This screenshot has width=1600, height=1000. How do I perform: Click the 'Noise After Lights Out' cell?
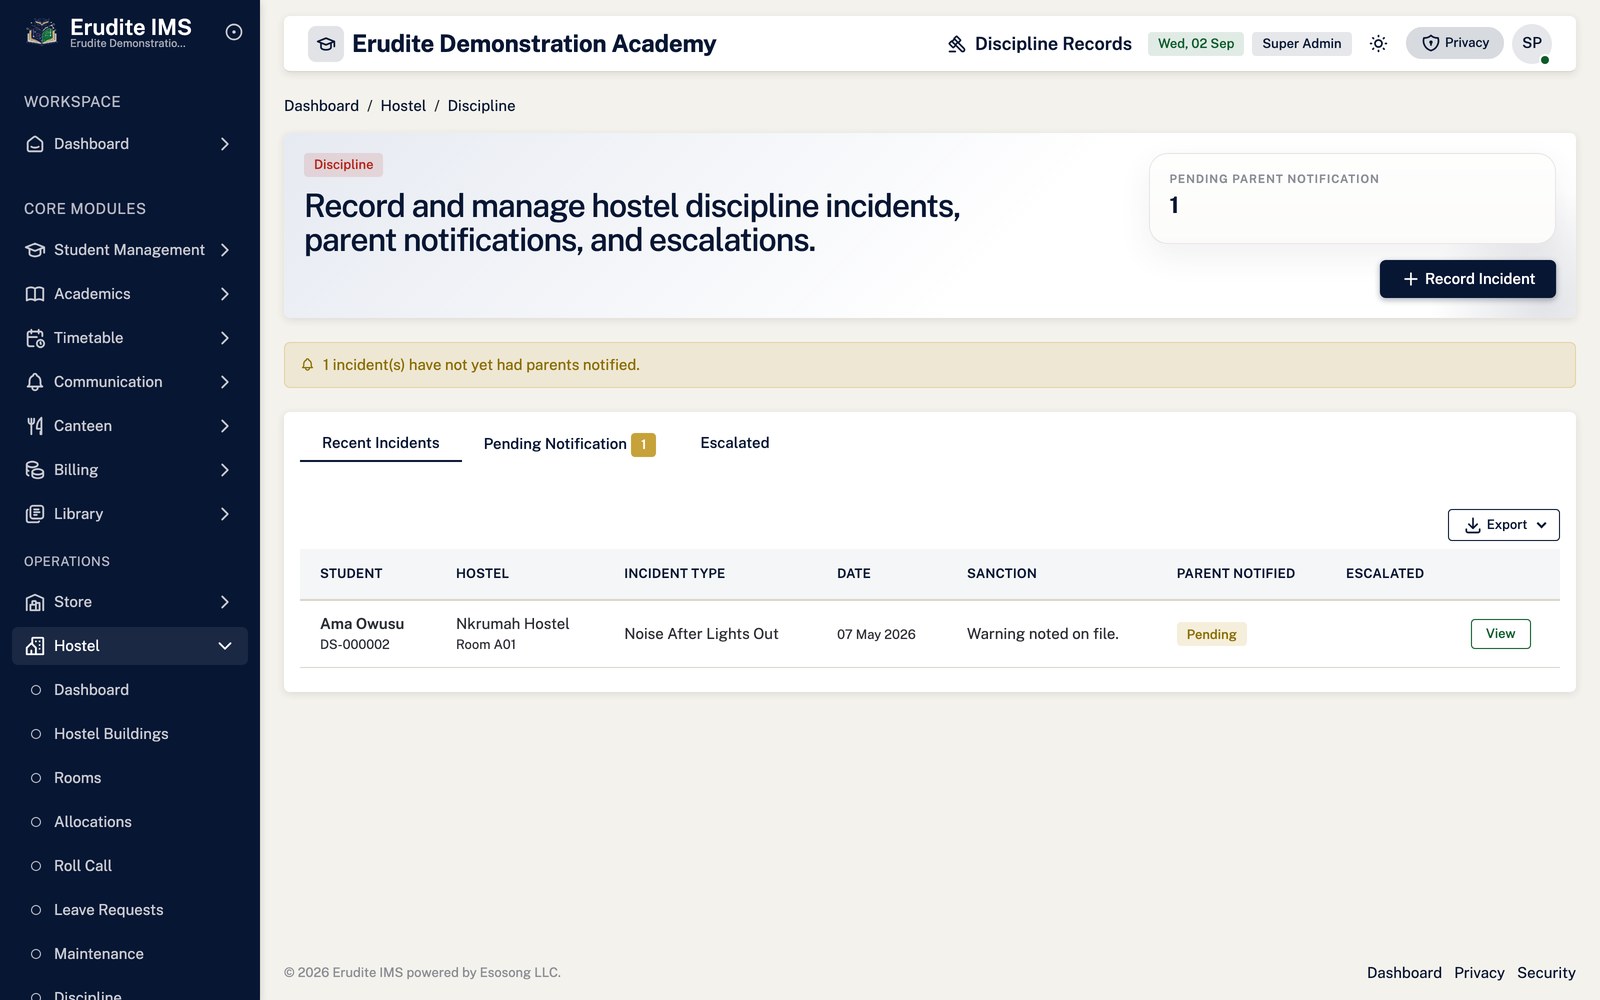pyautogui.click(x=701, y=634)
